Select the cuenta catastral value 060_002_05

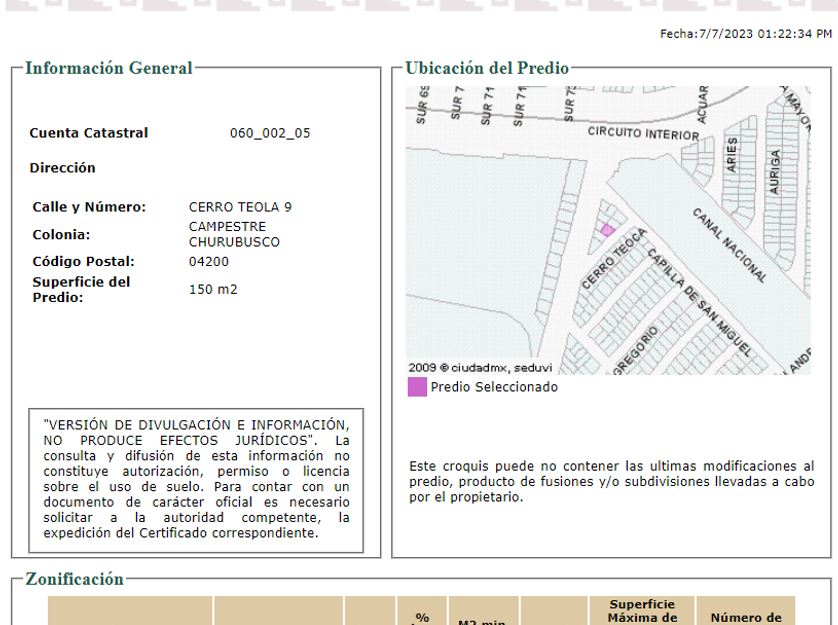270,133
